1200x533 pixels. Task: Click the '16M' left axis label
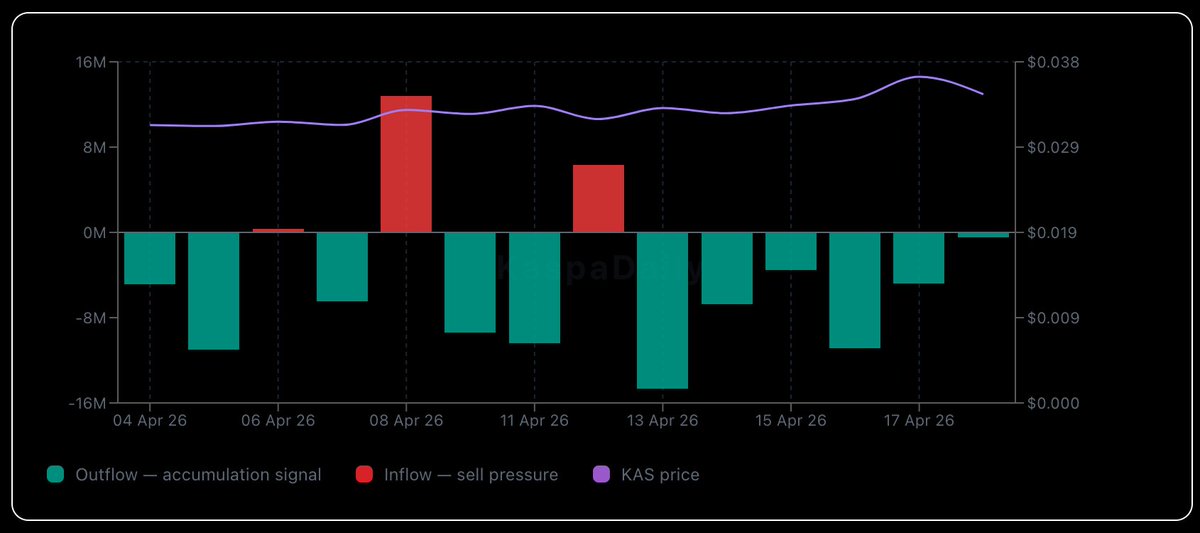pos(90,63)
